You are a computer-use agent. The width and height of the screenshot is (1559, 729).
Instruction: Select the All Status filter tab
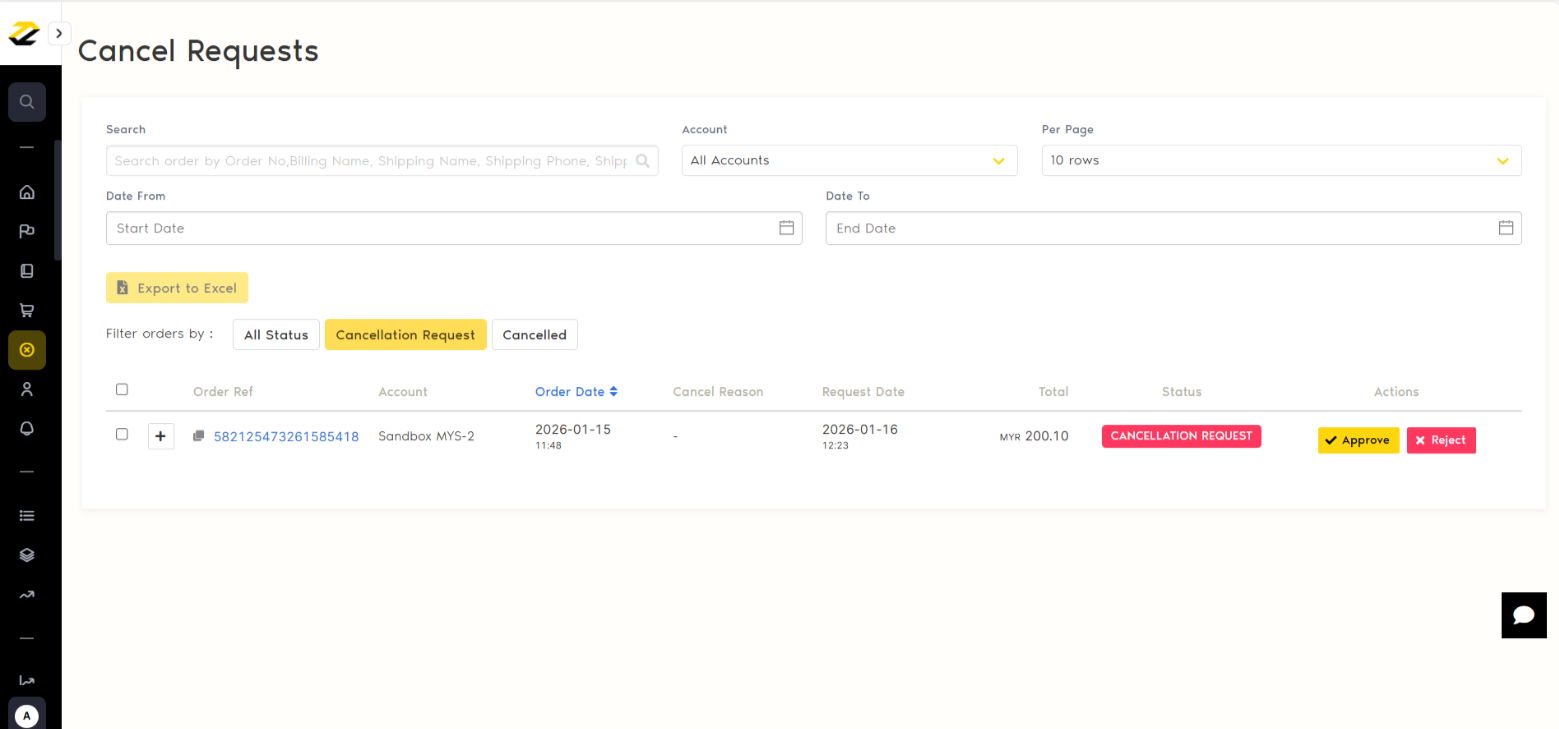click(276, 335)
